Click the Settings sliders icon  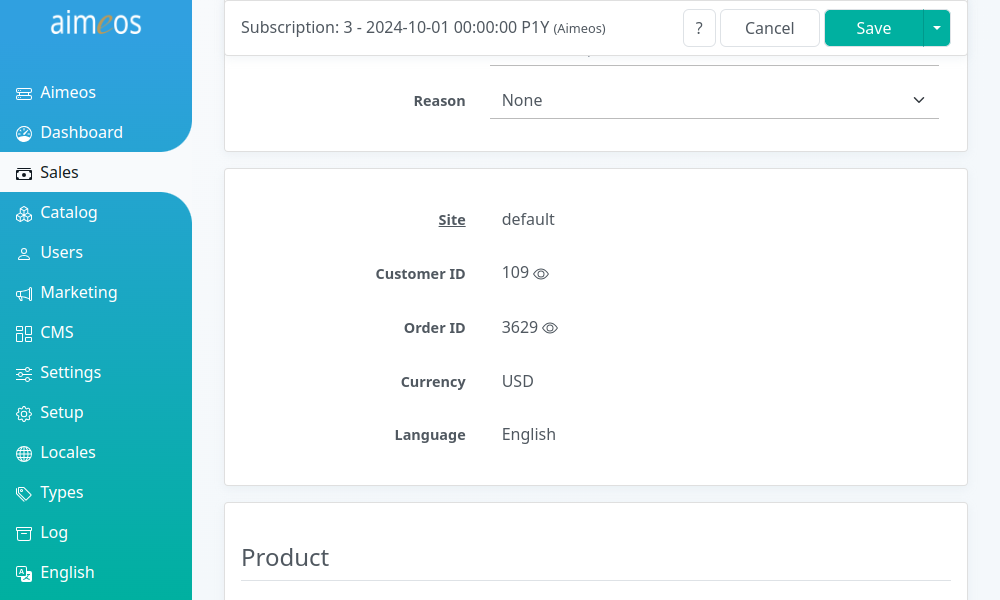point(24,374)
